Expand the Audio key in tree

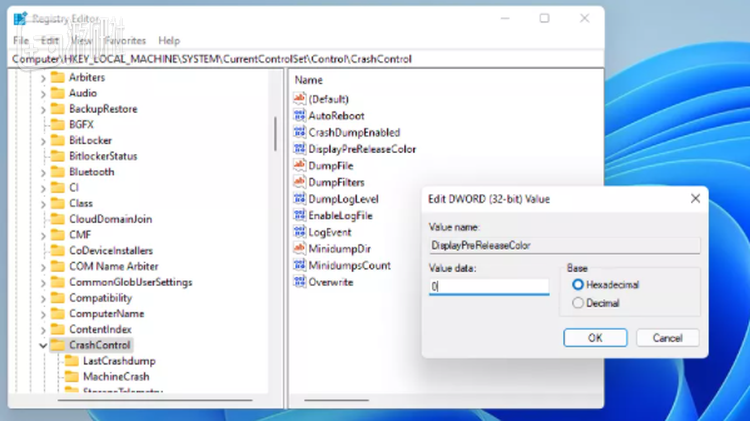pos(43,93)
